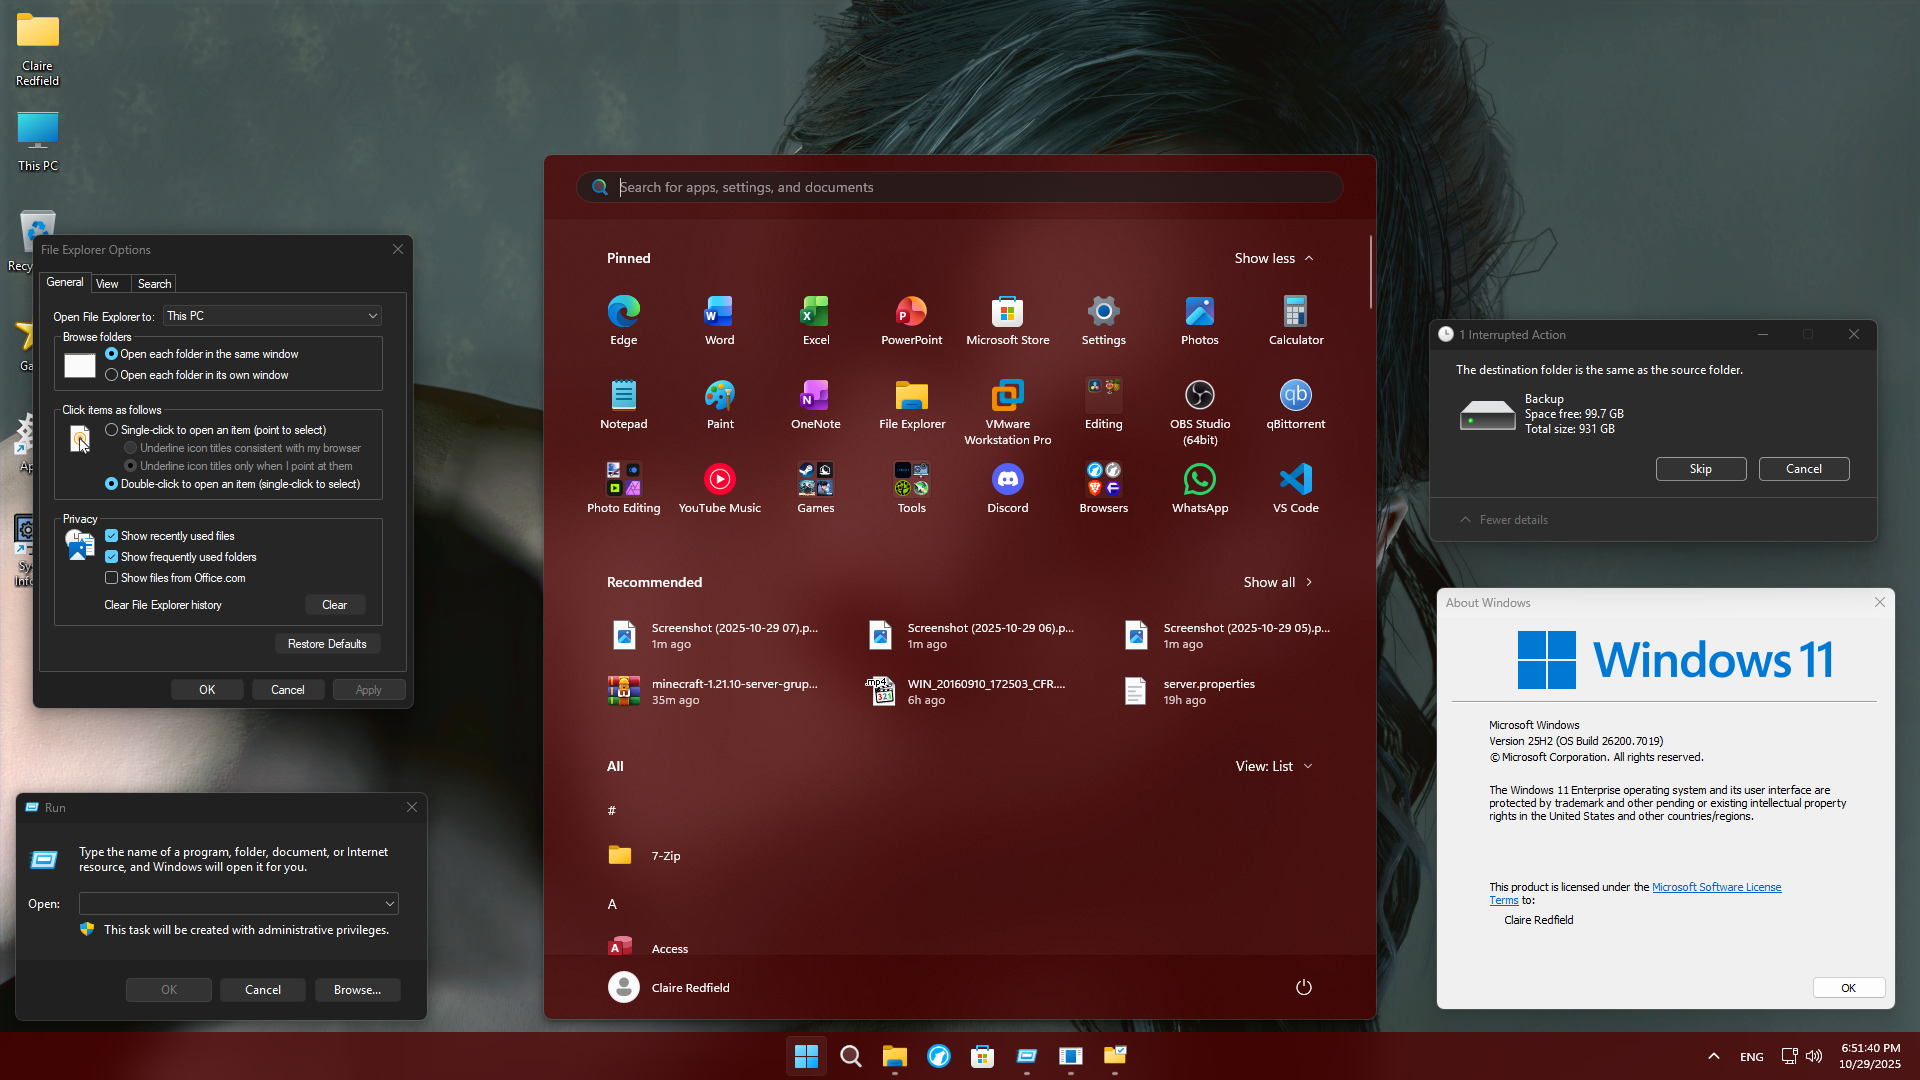Click Restore Defaults button
Viewport: 1920px width, 1080px height.
click(327, 644)
